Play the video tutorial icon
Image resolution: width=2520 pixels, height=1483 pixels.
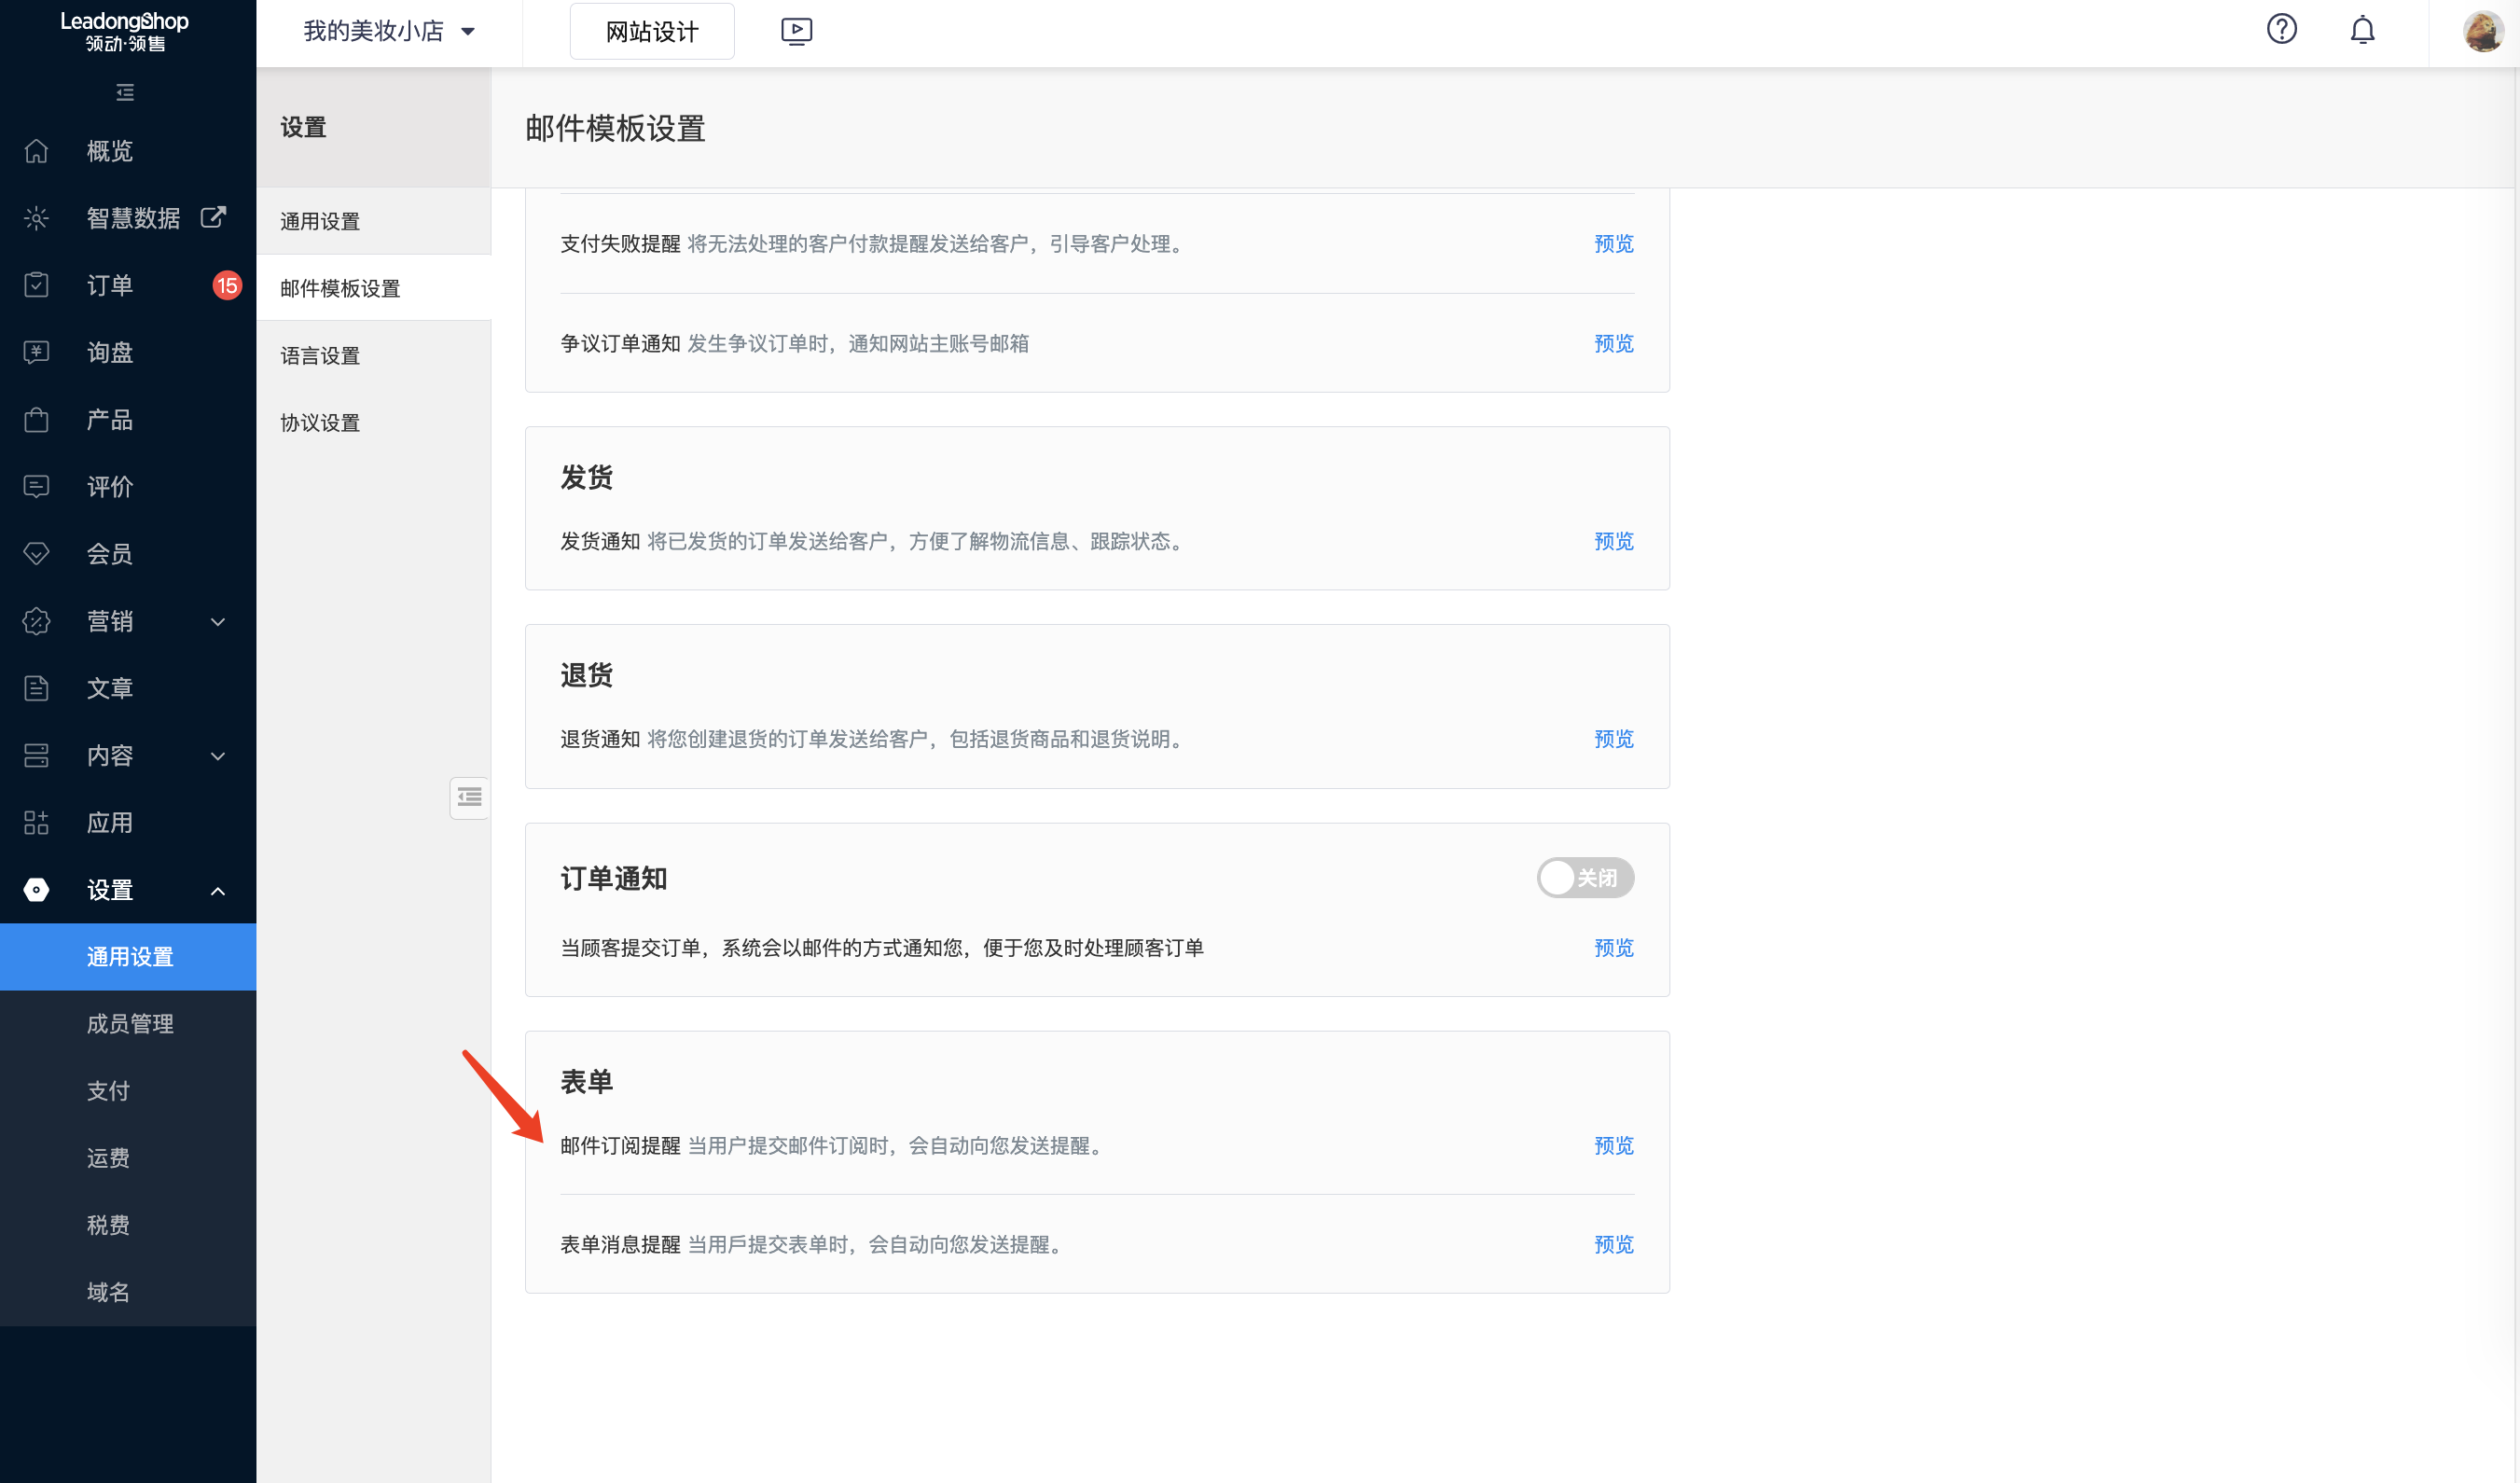[x=797, y=31]
